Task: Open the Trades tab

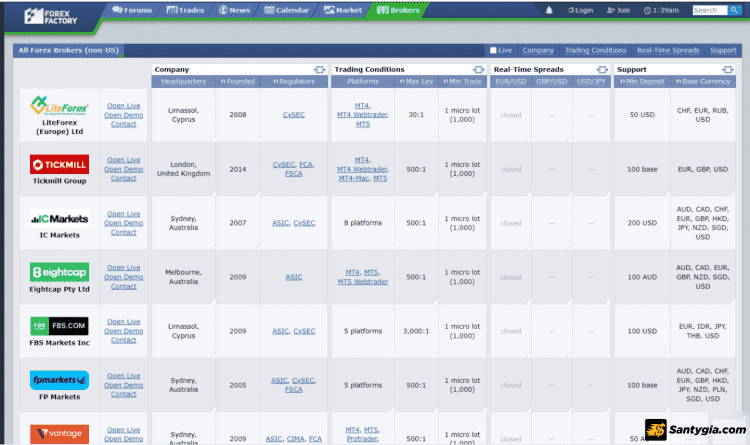Action: coord(185,10)
